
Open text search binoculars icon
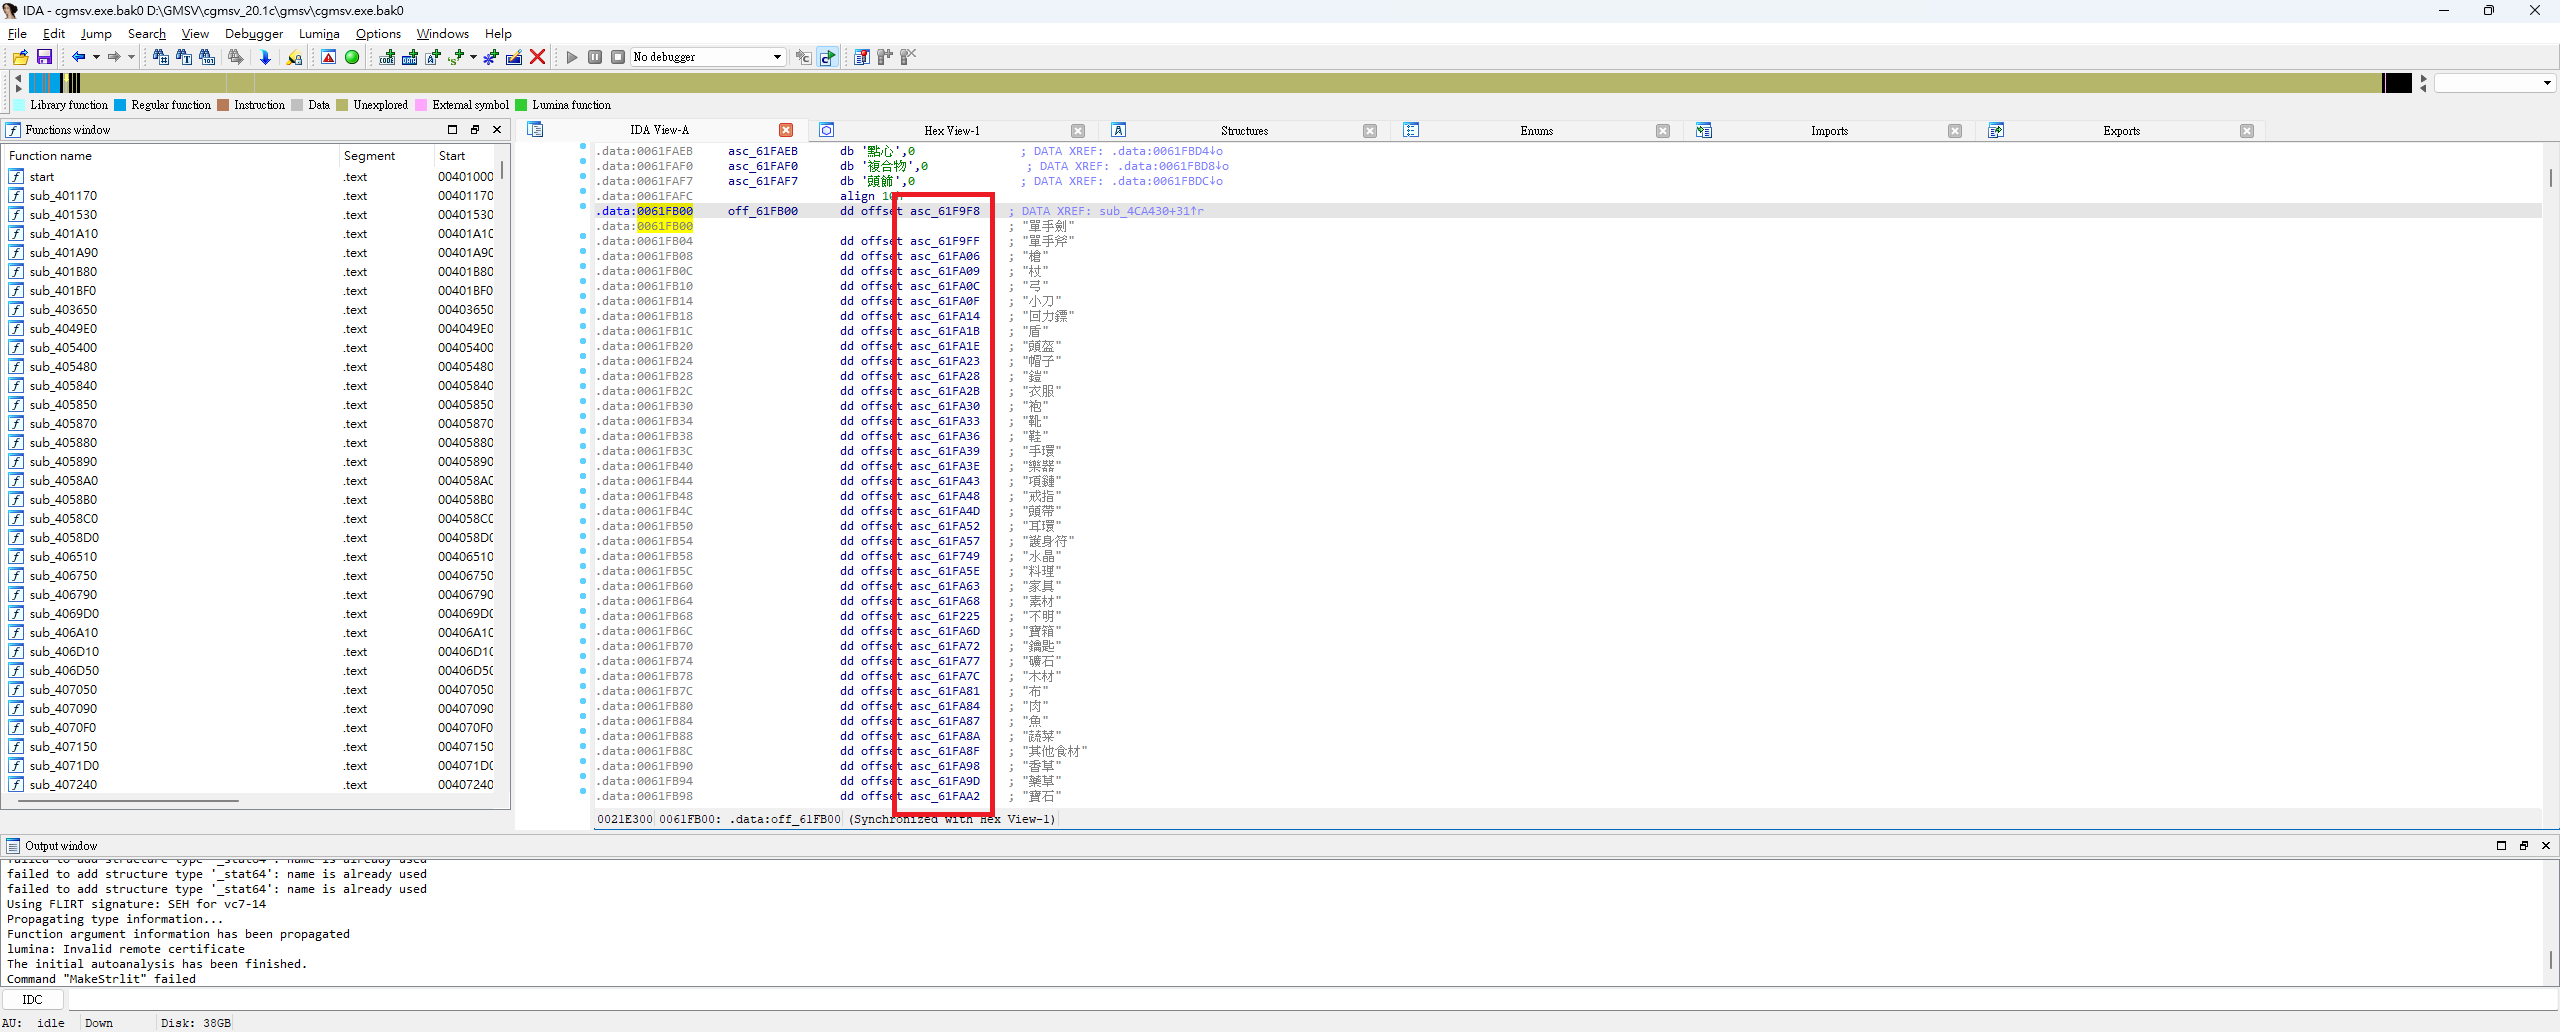point(184,57)
